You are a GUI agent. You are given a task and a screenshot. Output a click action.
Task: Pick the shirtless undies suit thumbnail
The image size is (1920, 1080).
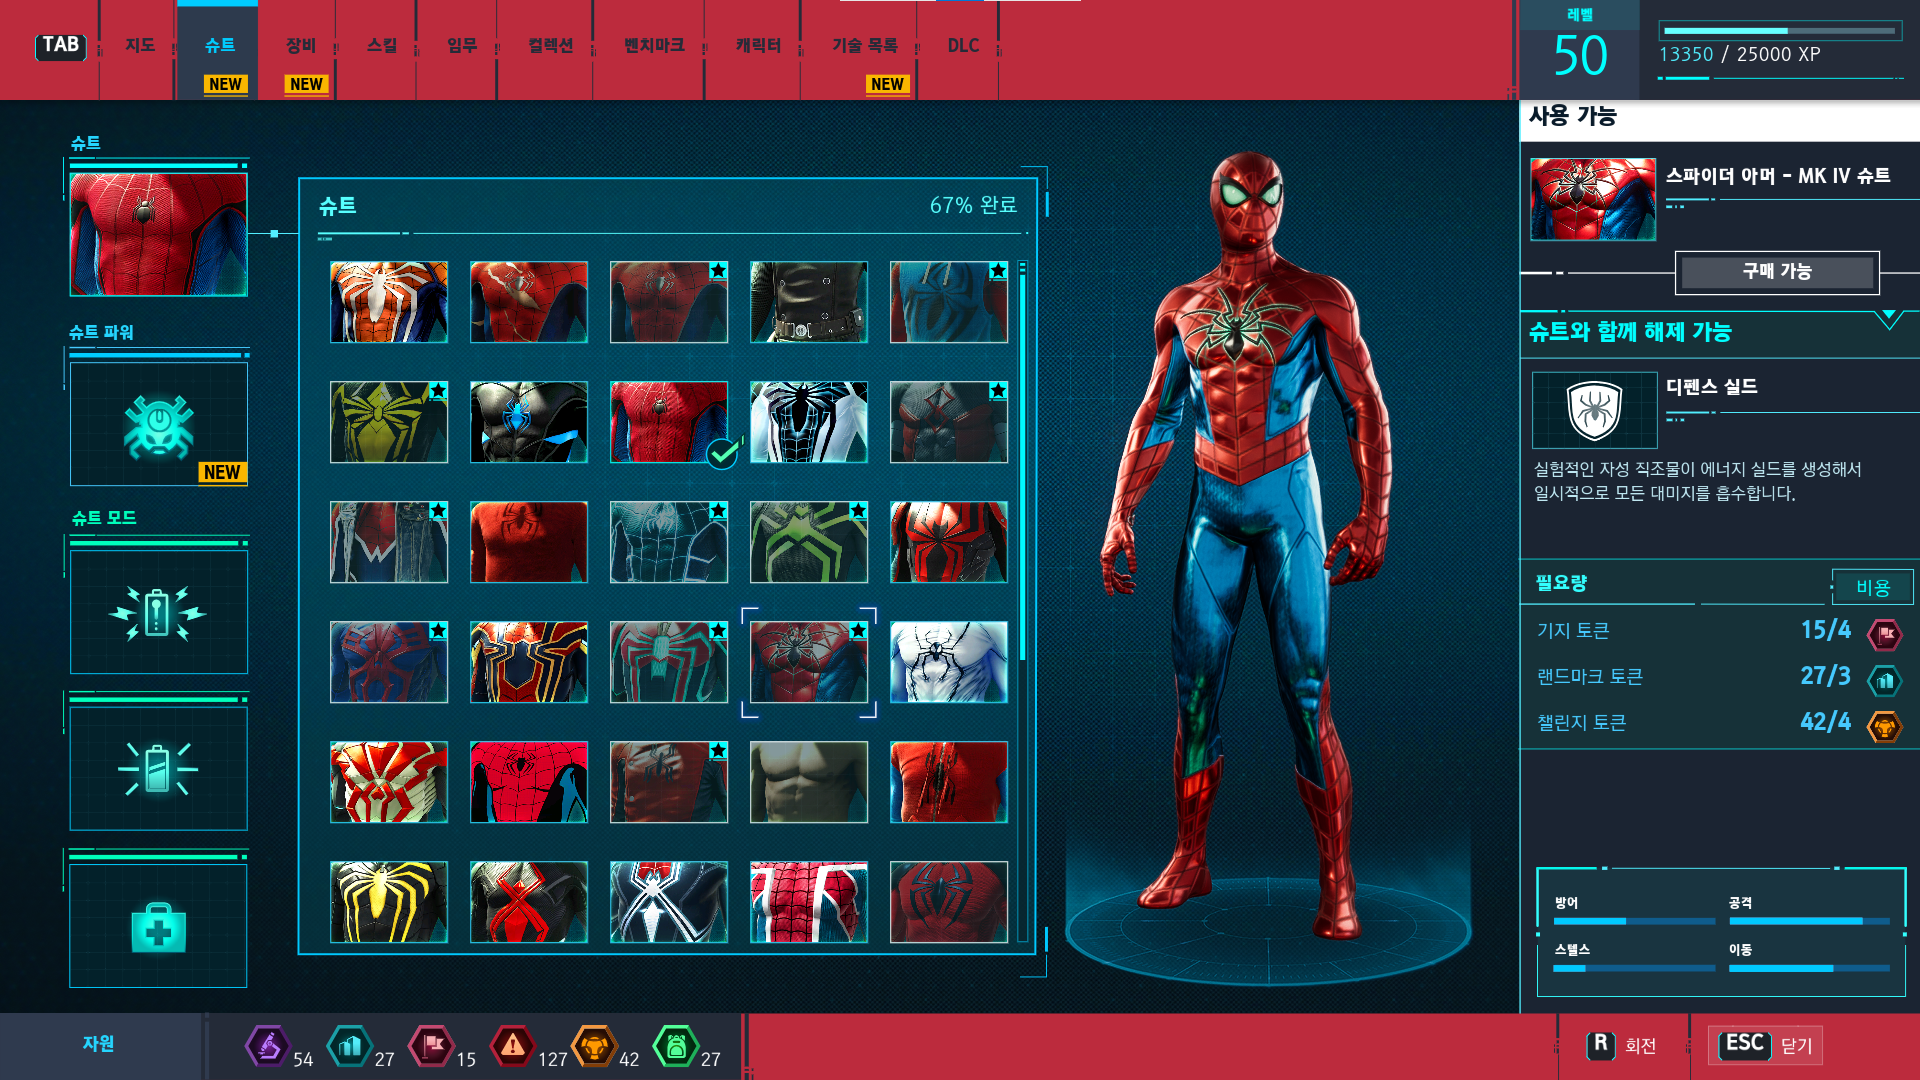809,782
